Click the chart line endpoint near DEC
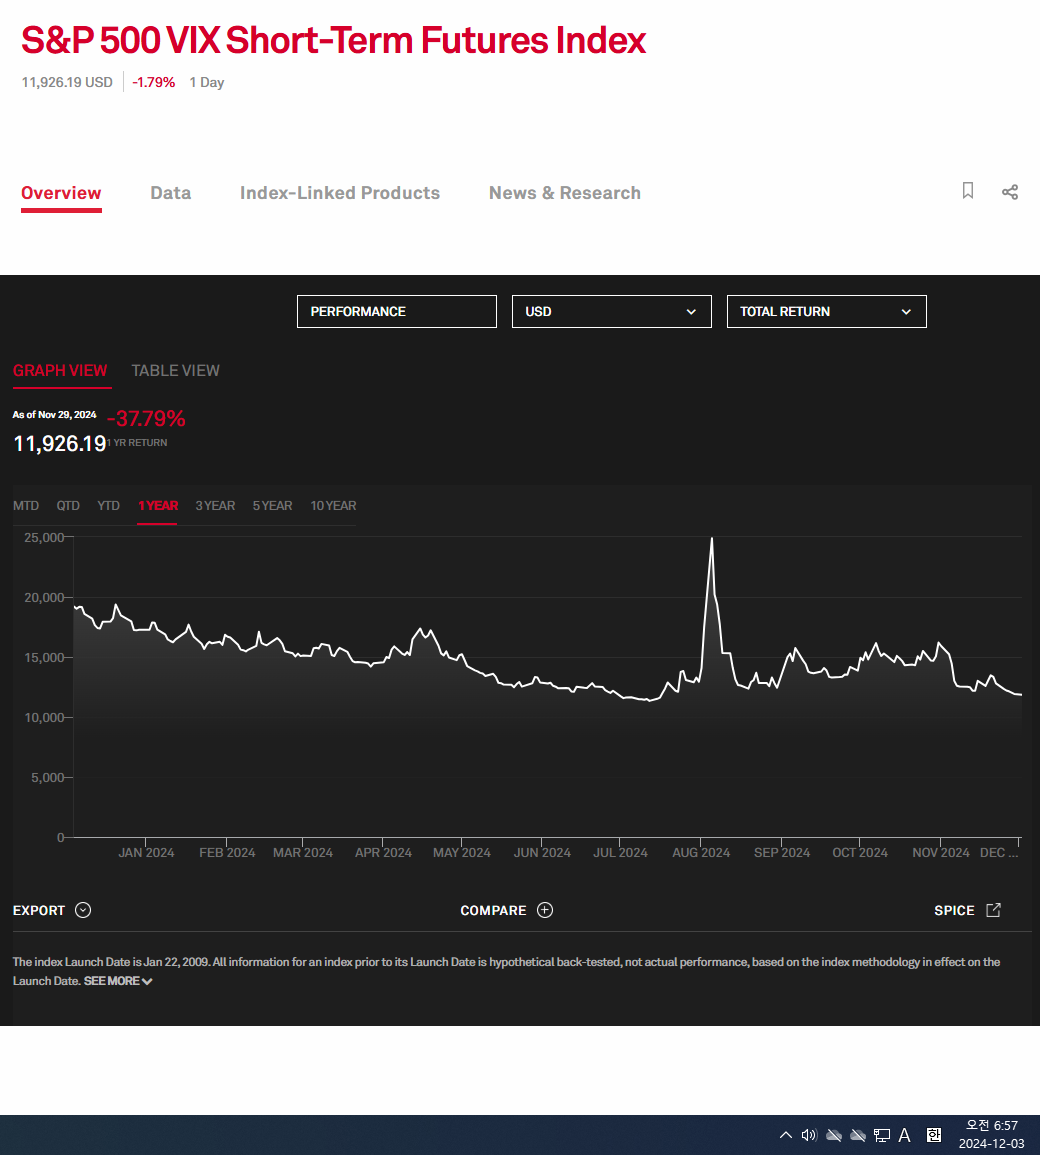This screenshot has width=1040, height=1155. coord(1020,695)
